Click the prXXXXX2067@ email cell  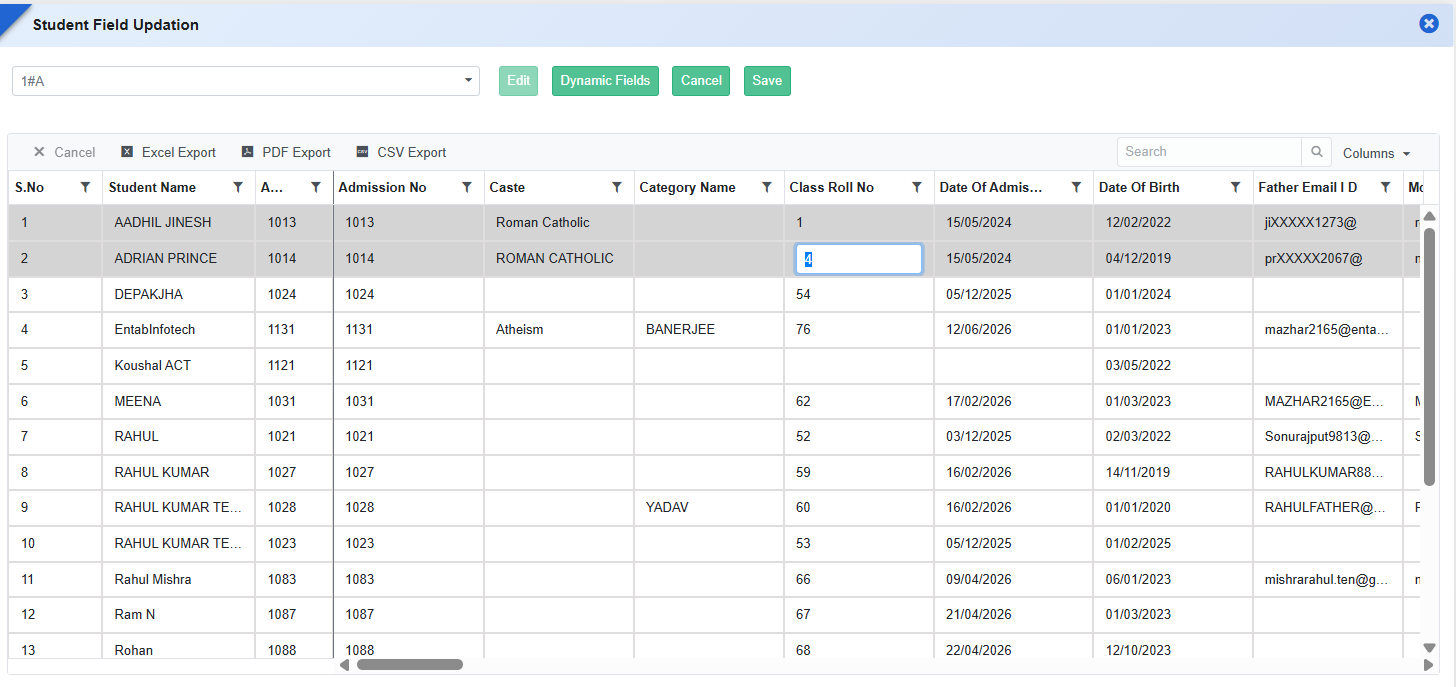click(x=1328, y=258)
